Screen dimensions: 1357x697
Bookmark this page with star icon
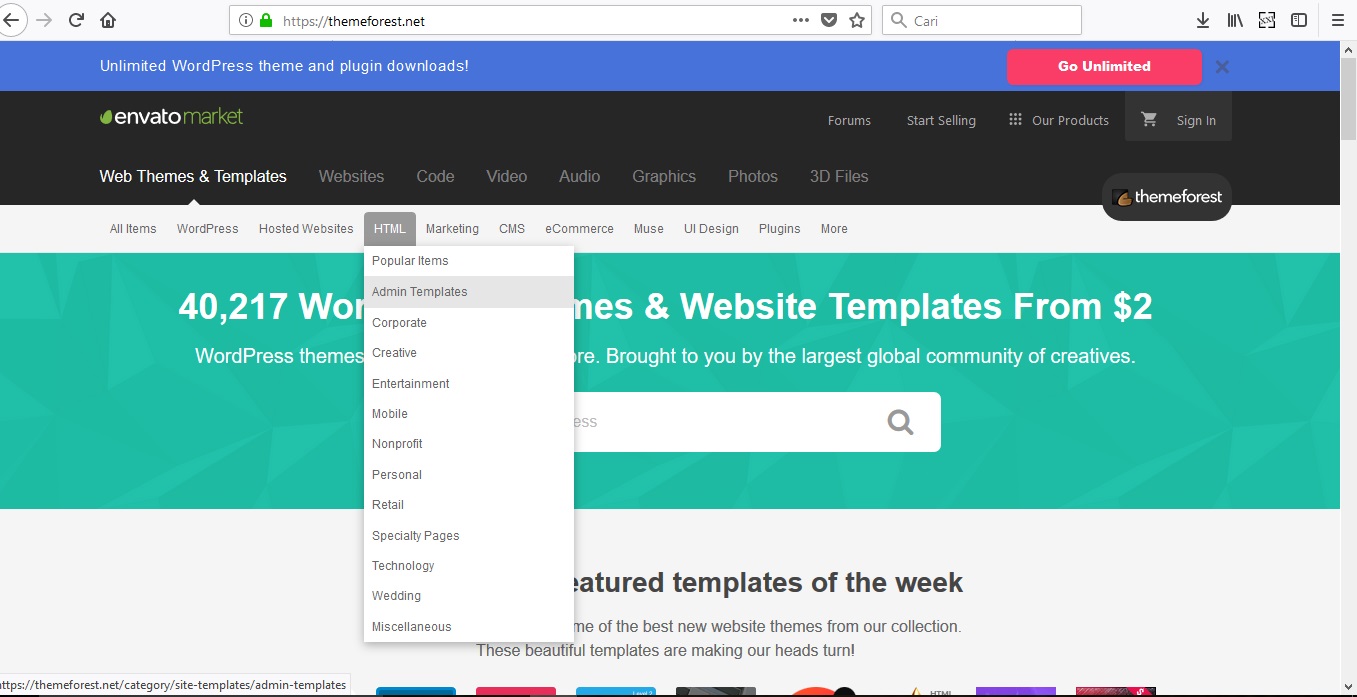click(857, 20)
